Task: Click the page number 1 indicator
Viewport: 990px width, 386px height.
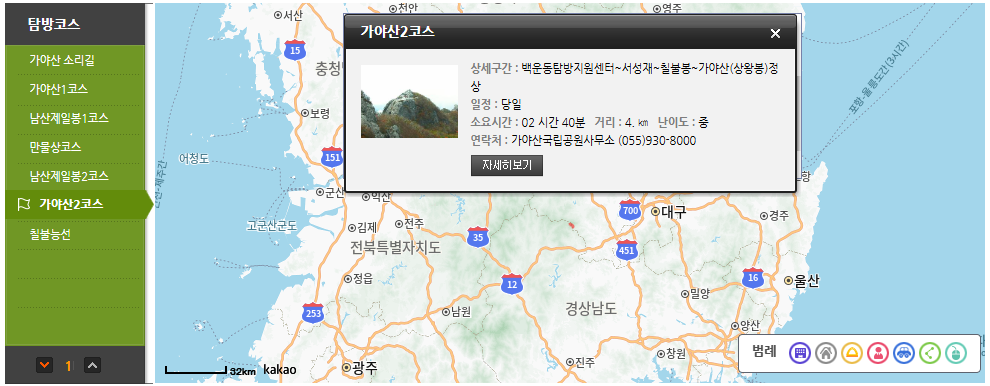Action: 68,365
